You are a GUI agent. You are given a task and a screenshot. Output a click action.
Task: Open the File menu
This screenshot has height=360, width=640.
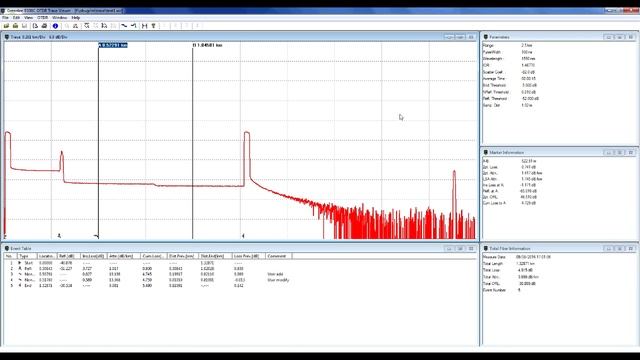(x=5, y=18)
